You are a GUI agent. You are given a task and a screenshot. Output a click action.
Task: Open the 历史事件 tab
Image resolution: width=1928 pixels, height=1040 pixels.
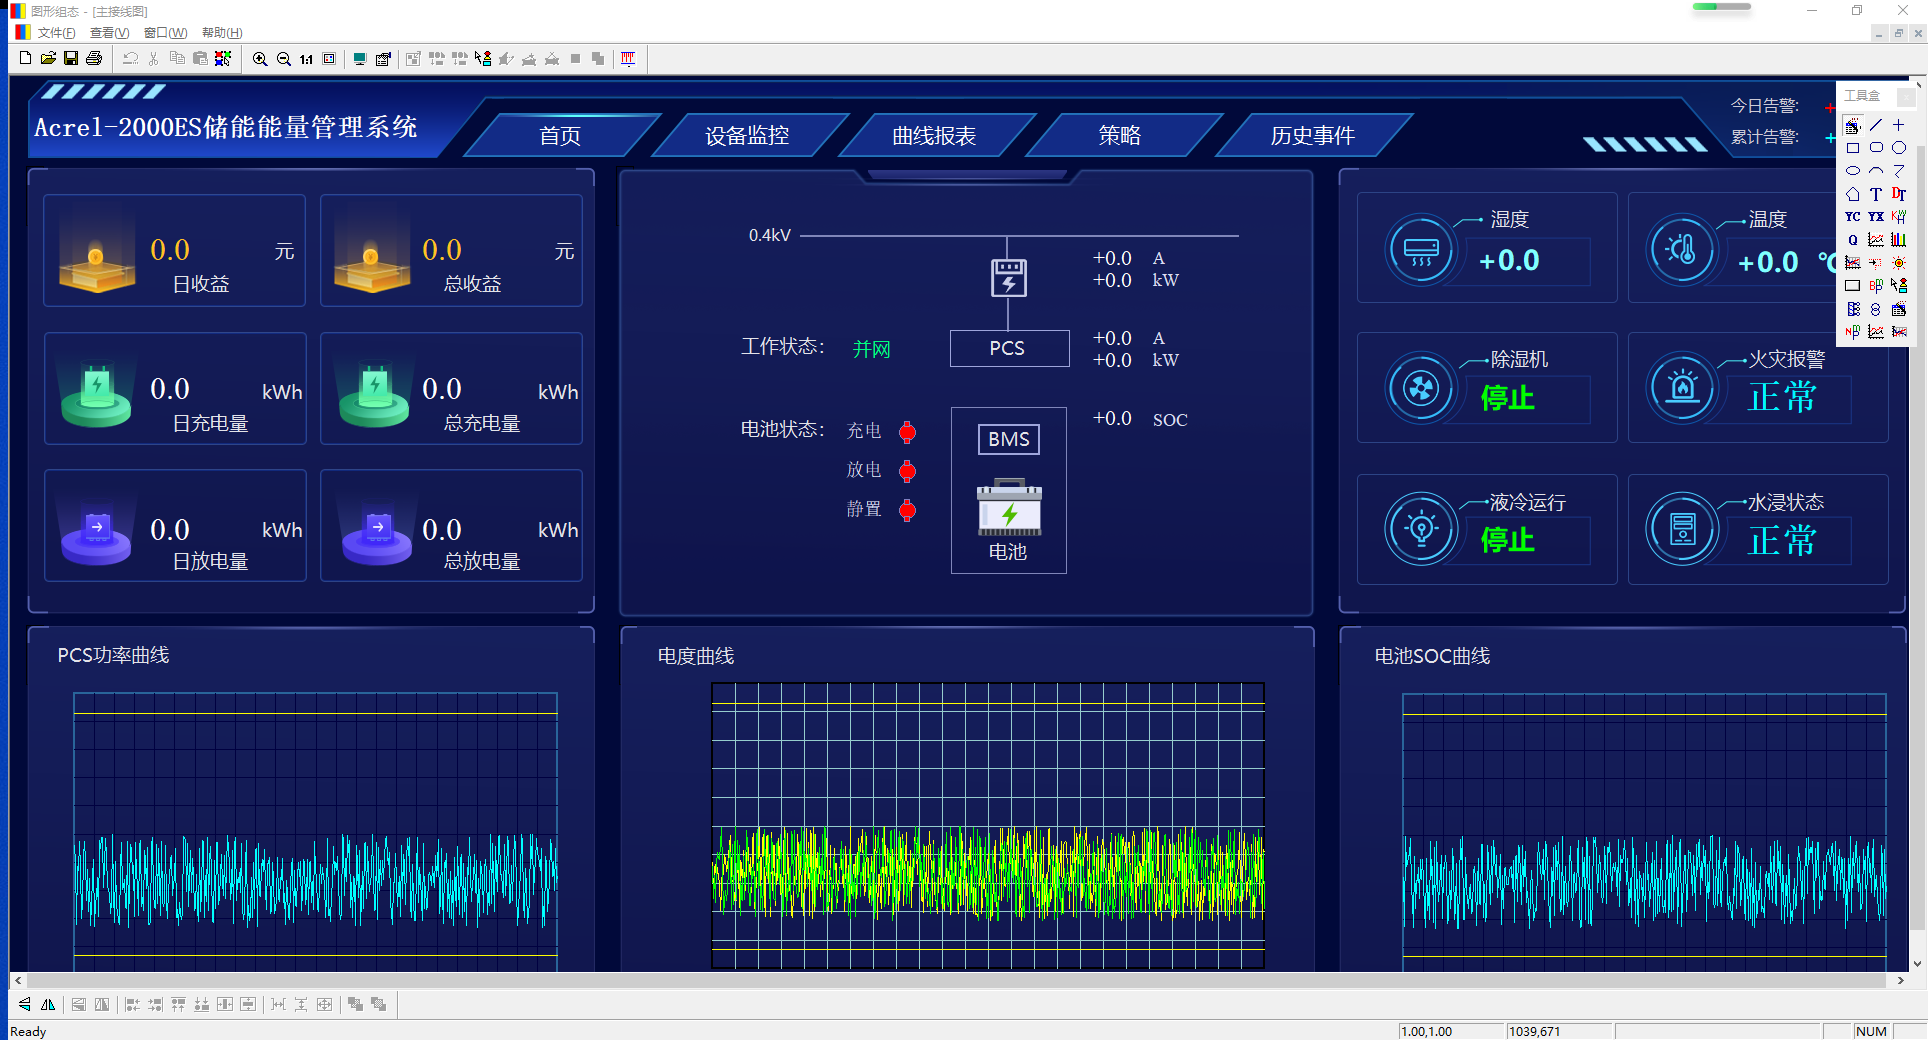[1312, 136]
